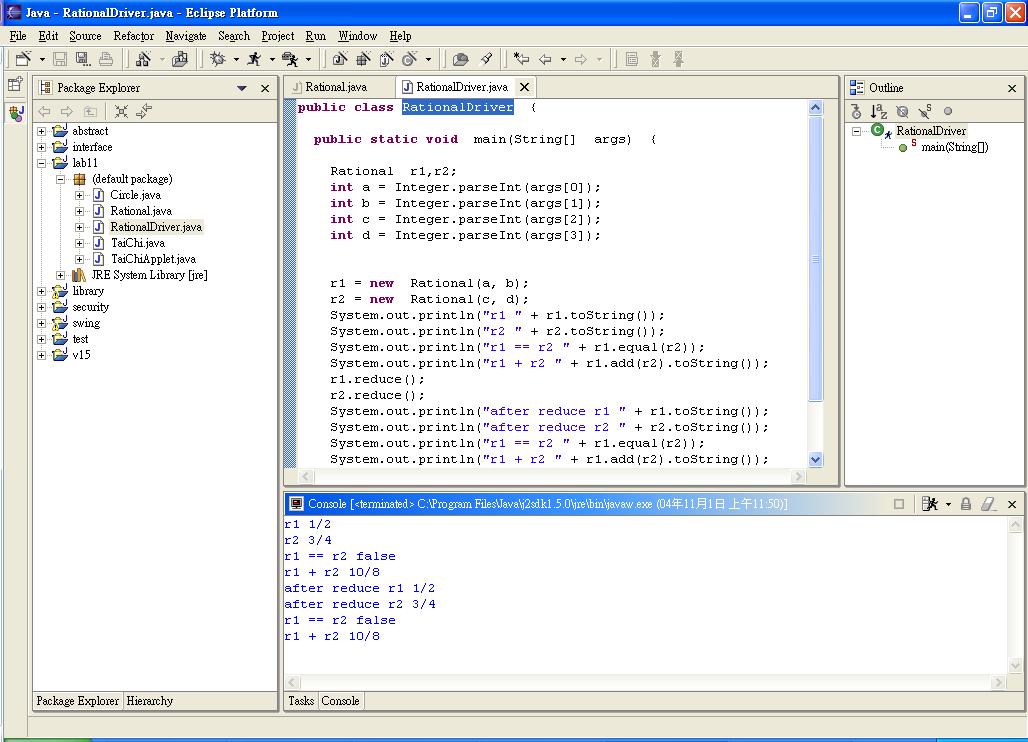Viewport: 1028px width, 742px height.
Task: Open the Project menu
Action: (x=277, y=36)
